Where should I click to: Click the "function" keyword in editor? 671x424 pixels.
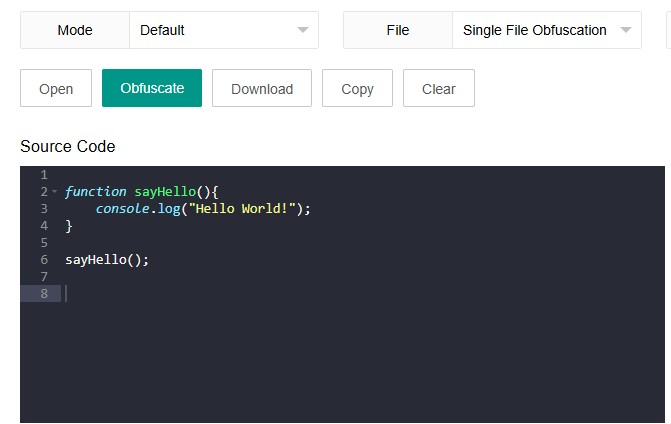(x=95, y=192)
